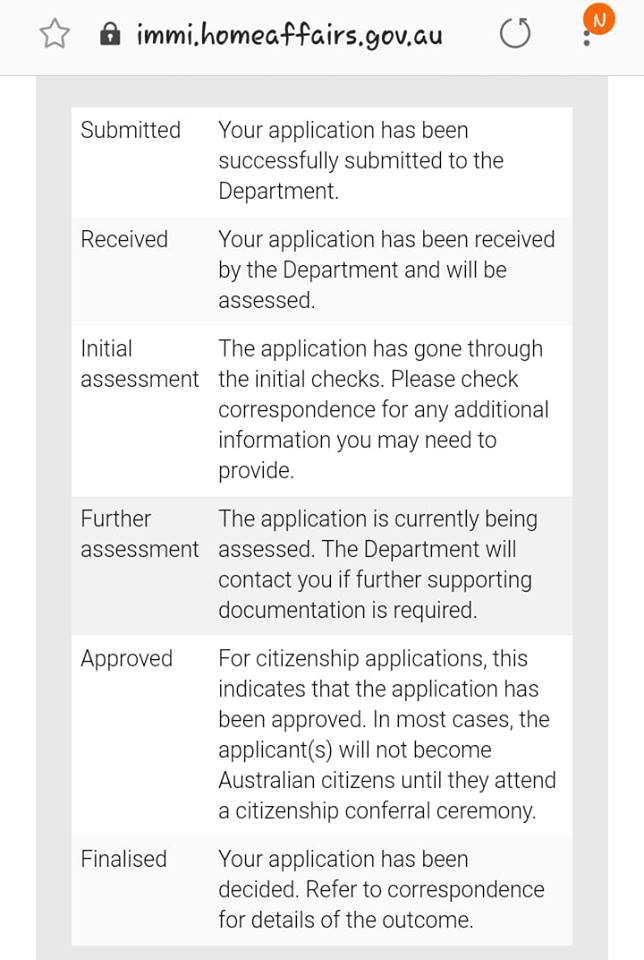644x960 pixels.
Task: Tap text about further supporting documentation
Action: pyautogui.click(x=378, y=564)
